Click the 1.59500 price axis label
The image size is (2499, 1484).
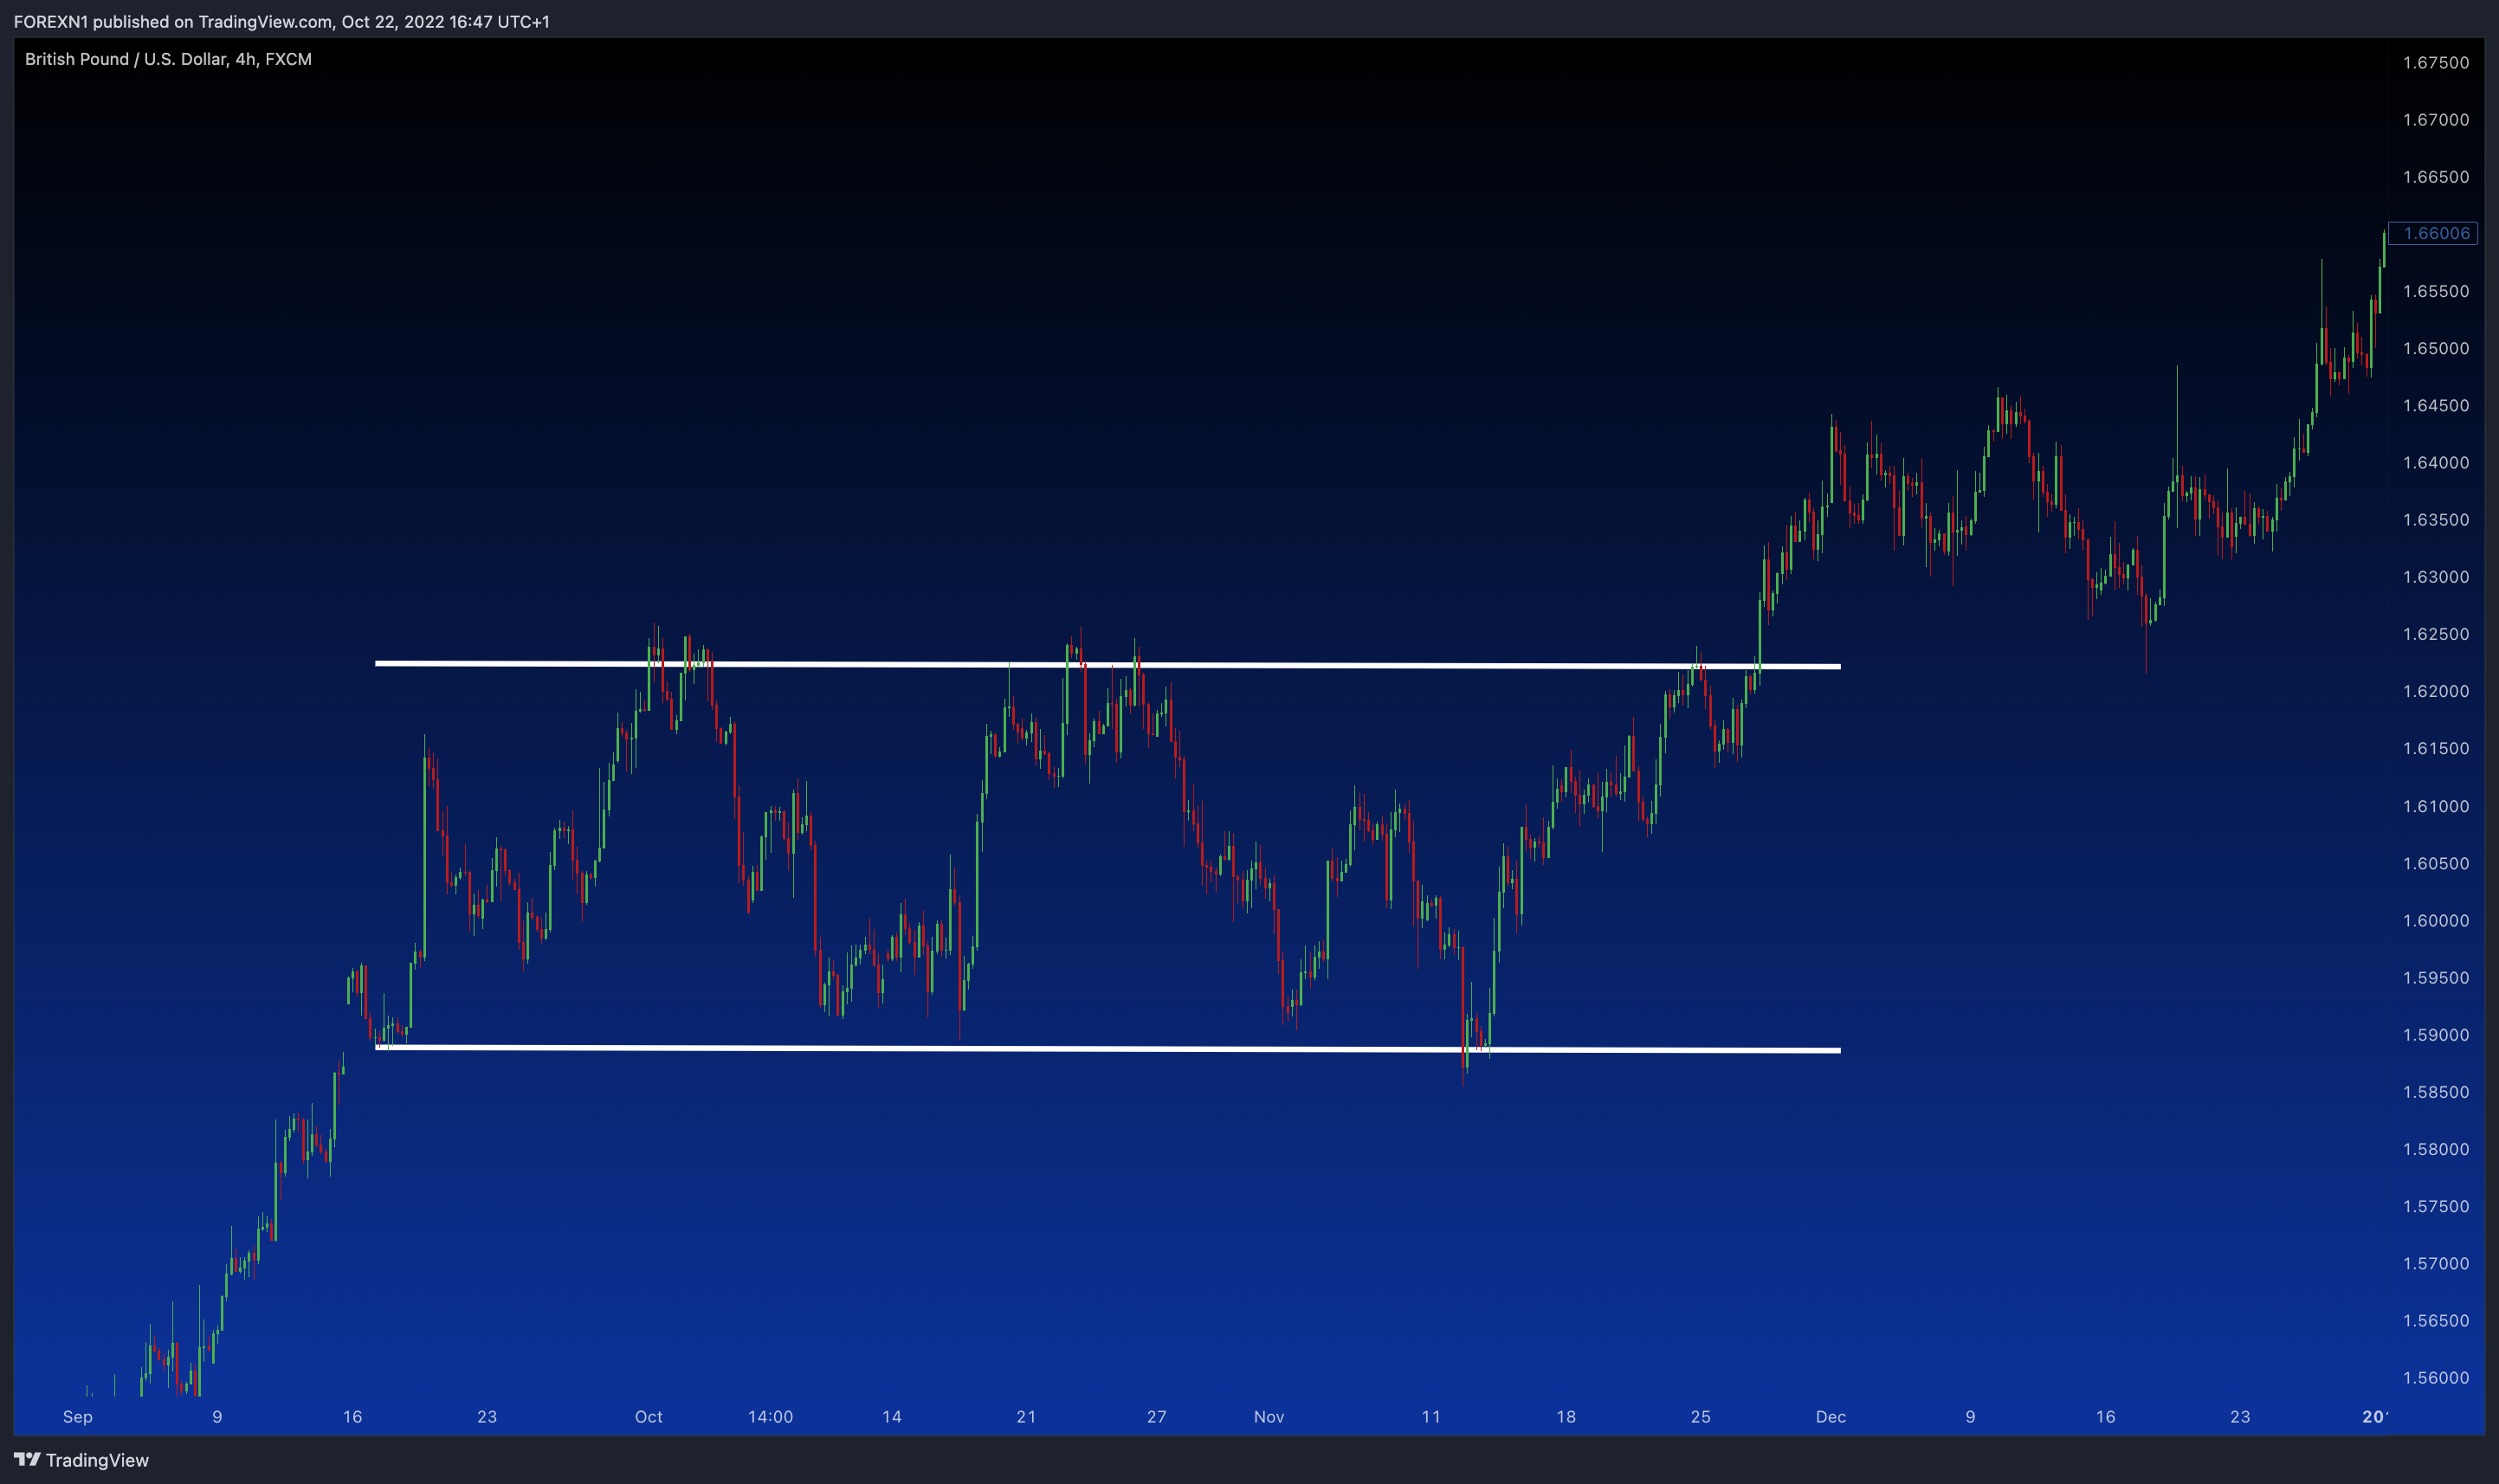click(x=2435, y=977)
